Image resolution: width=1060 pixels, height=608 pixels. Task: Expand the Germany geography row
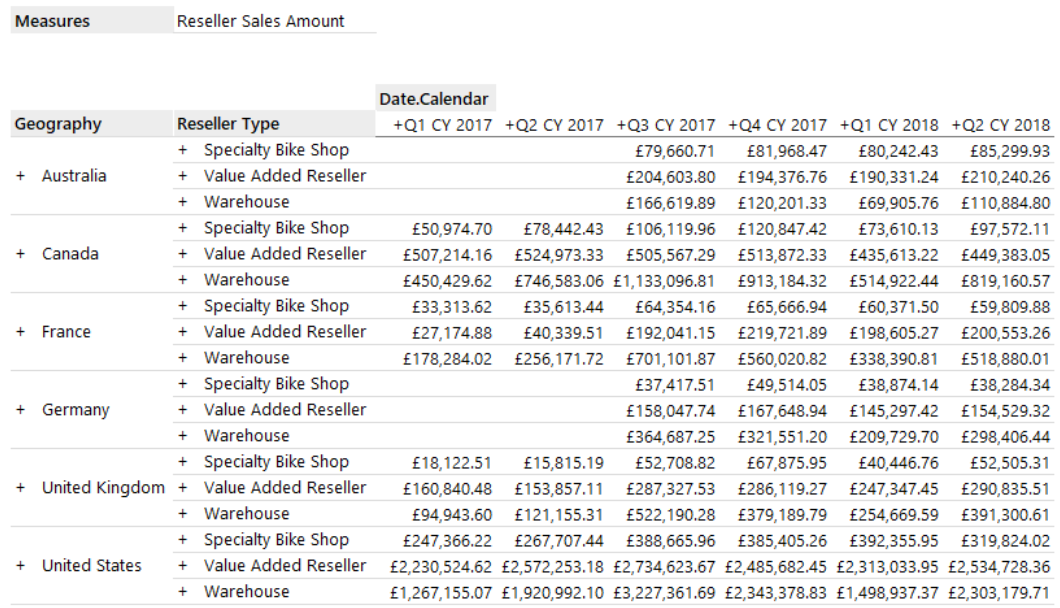(20, 410)
